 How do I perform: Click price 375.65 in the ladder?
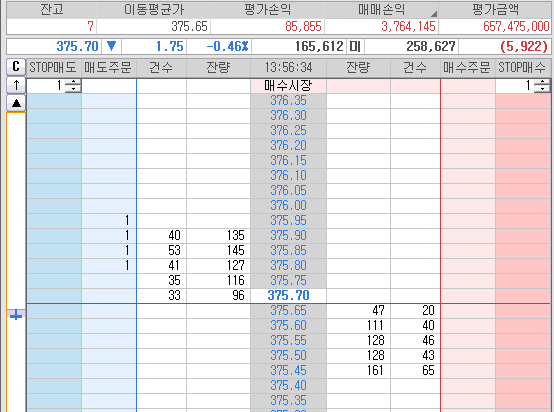[x=288, y=311]
